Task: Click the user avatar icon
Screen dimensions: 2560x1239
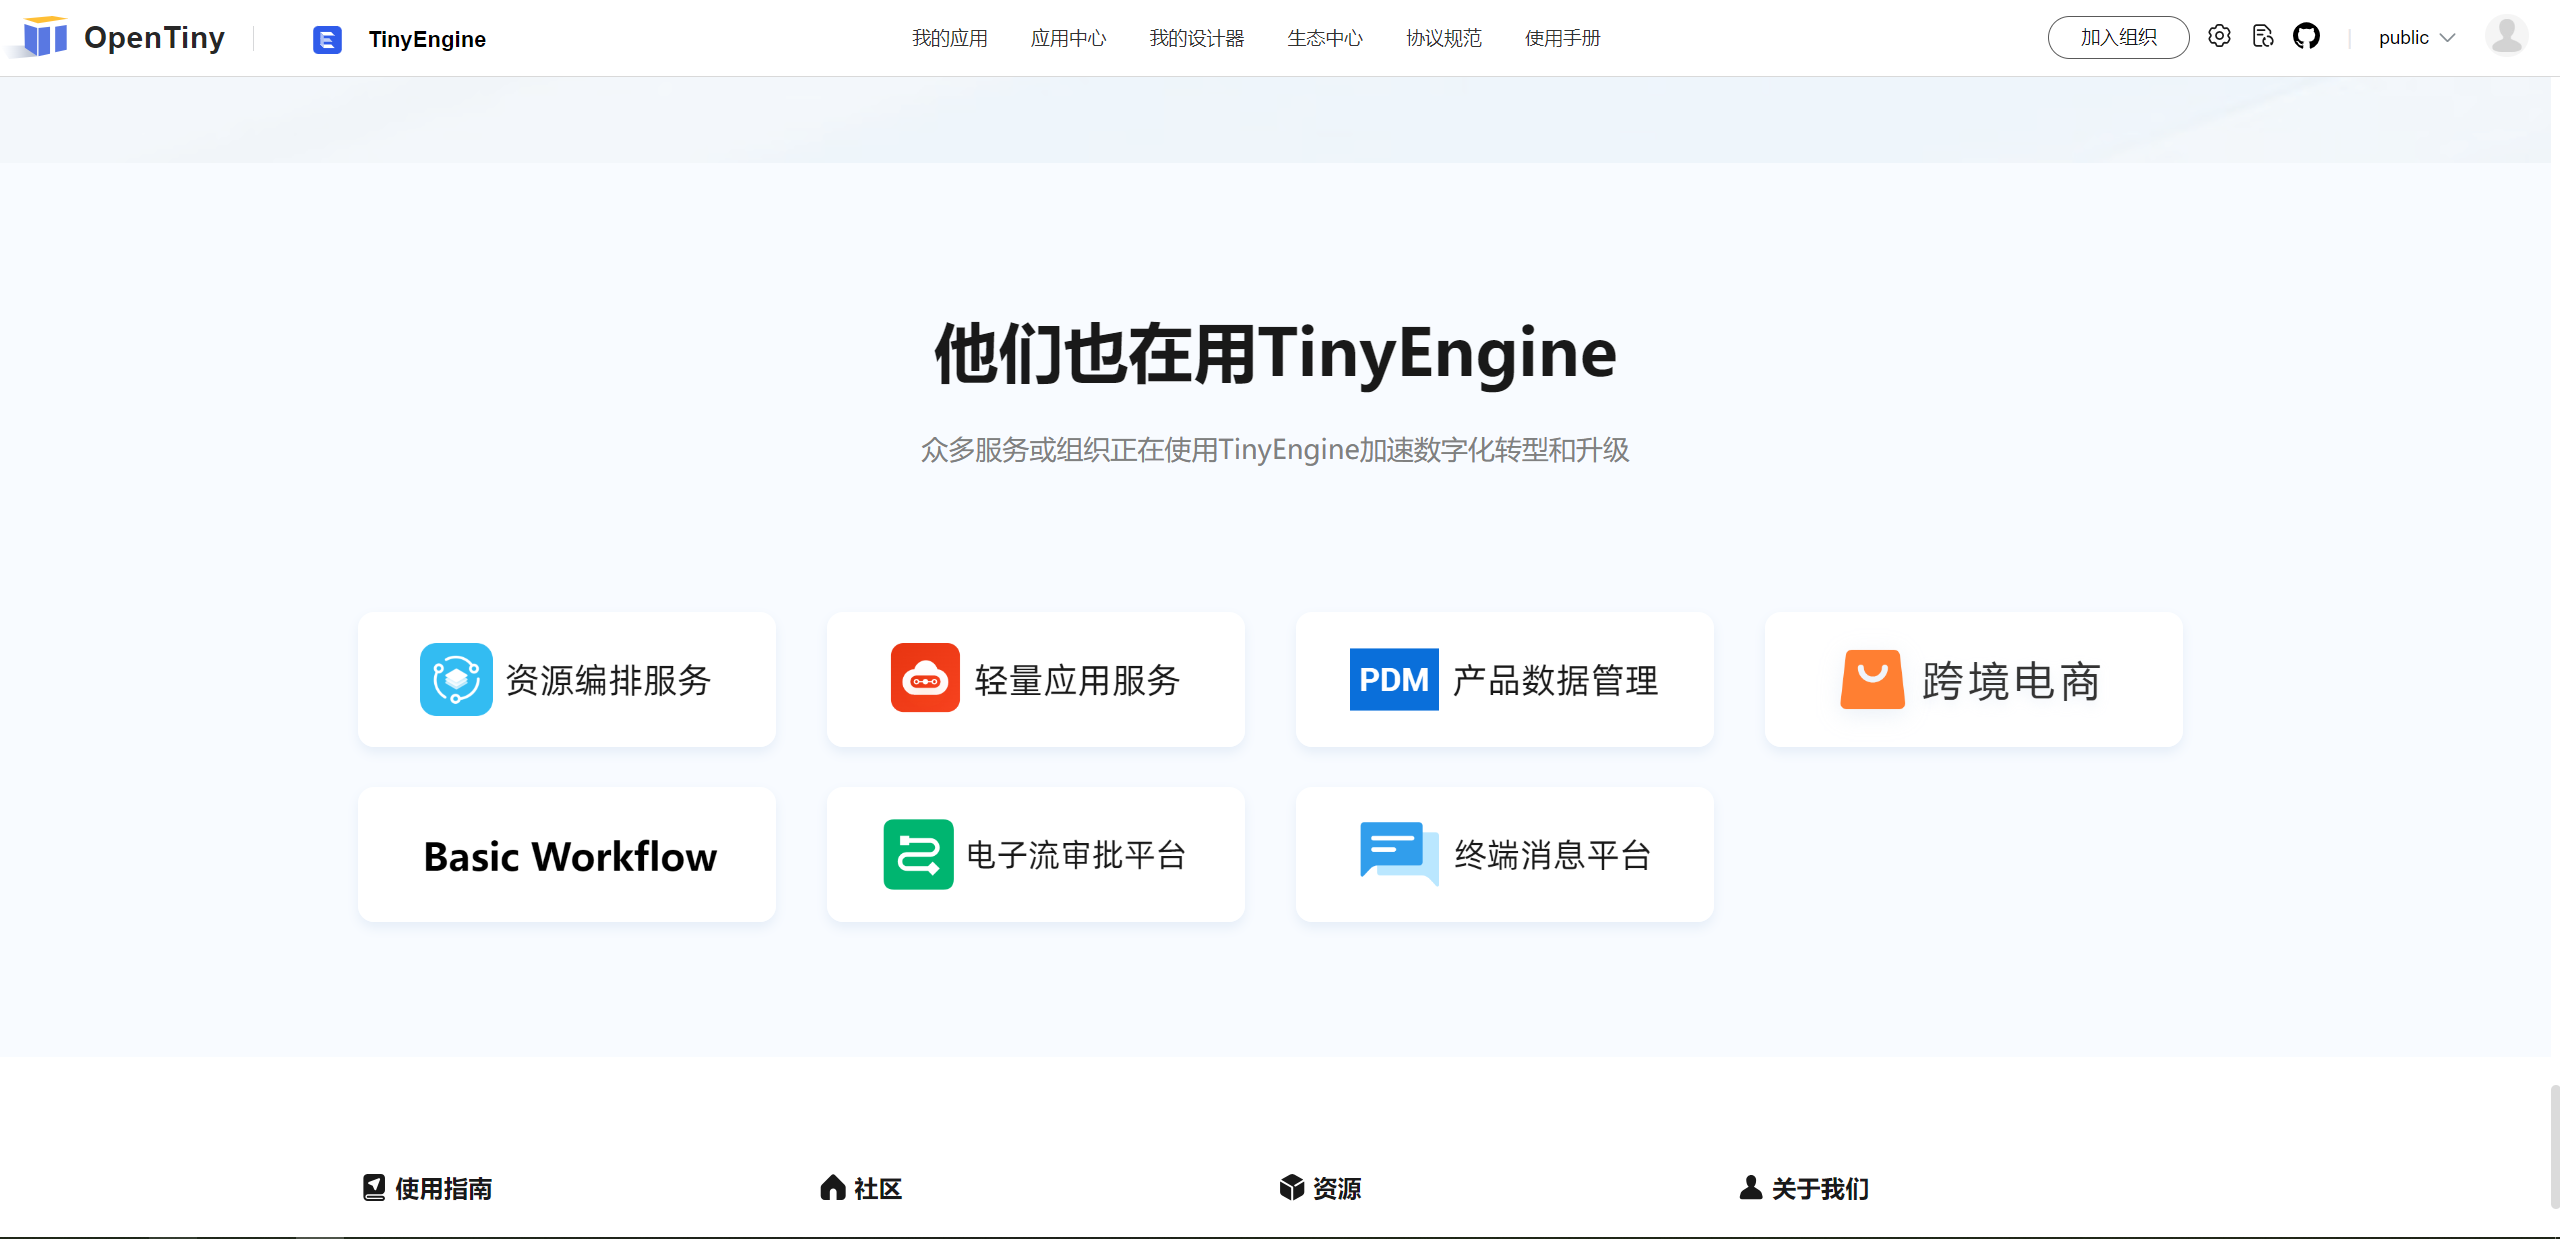Action: coord(2506,37)
